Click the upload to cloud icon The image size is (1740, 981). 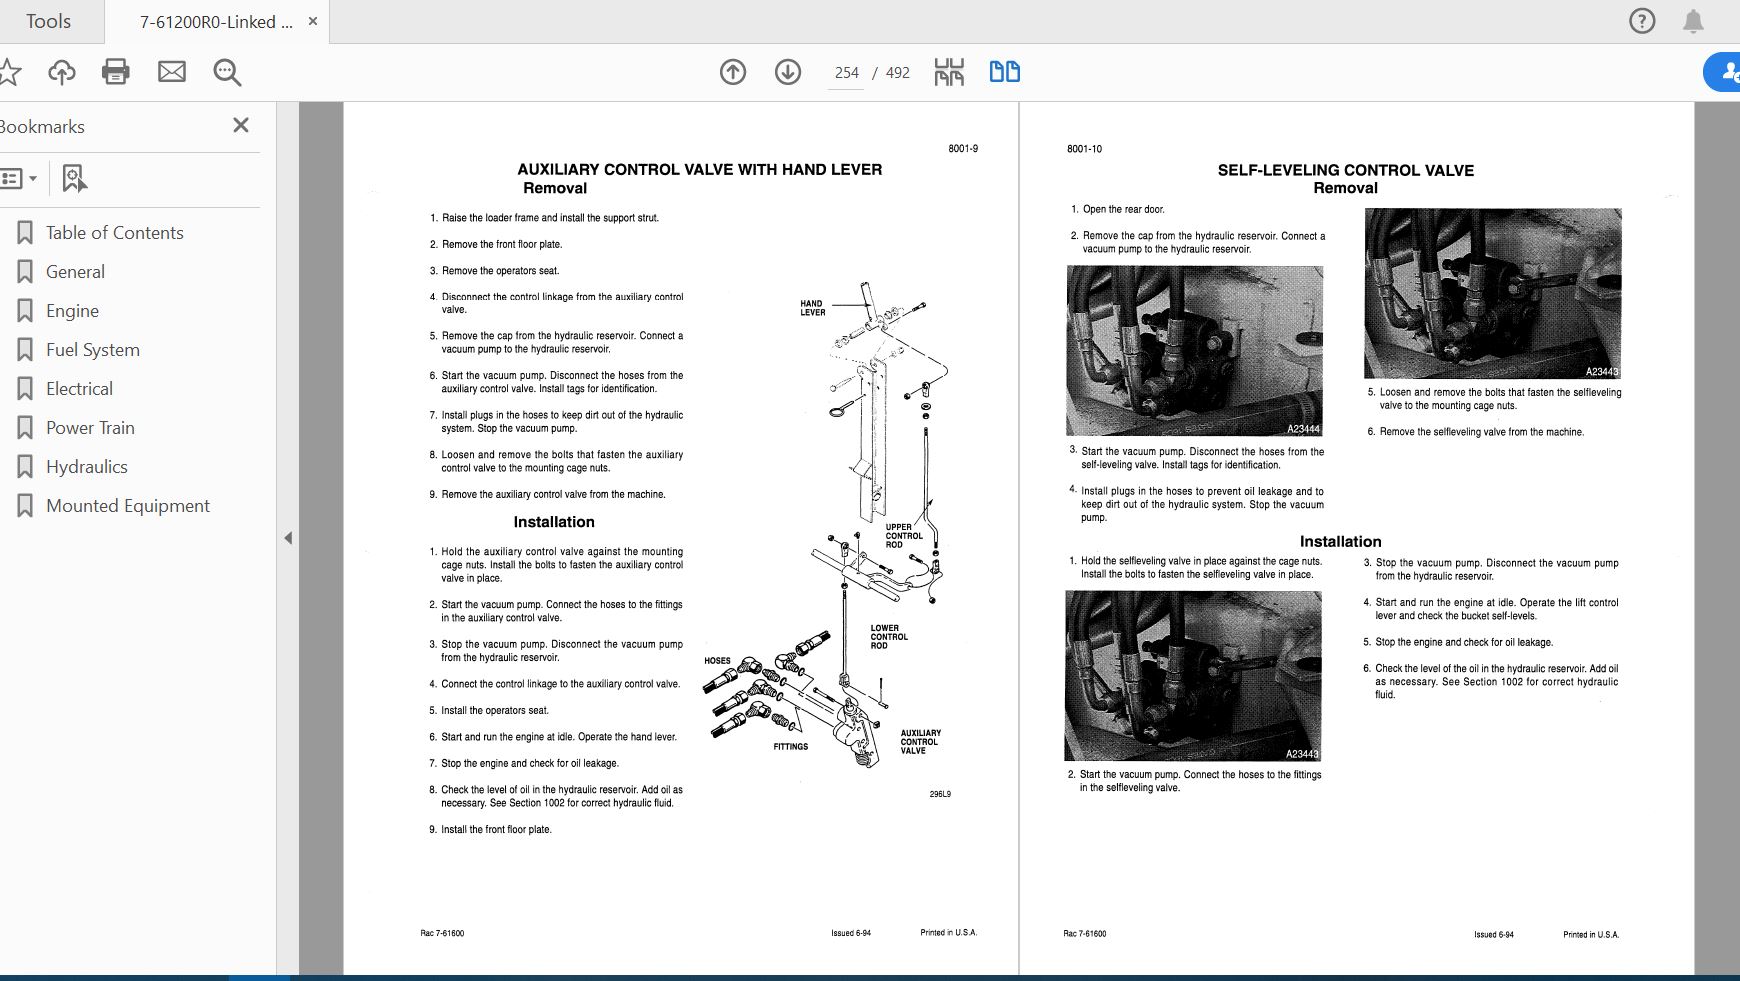pyautogui.click(x=62, y=72)
